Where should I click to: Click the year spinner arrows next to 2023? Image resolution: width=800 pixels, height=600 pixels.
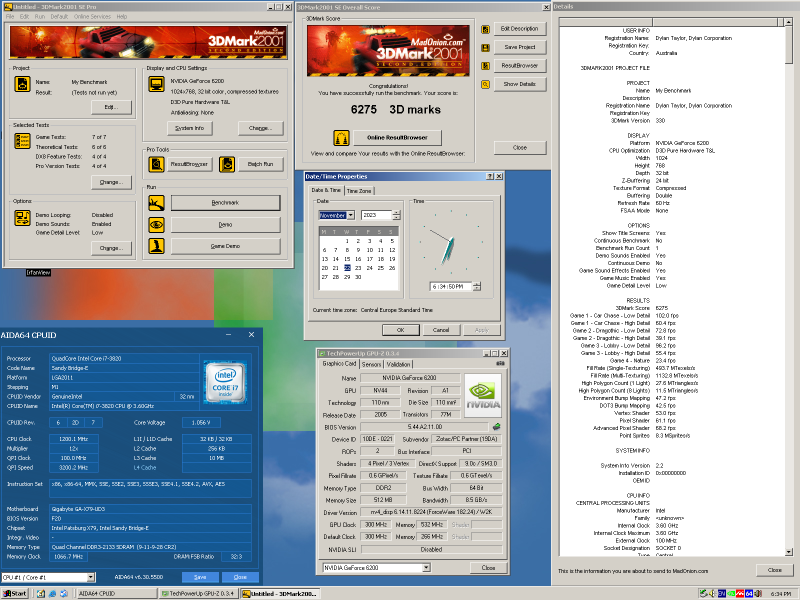396,215
